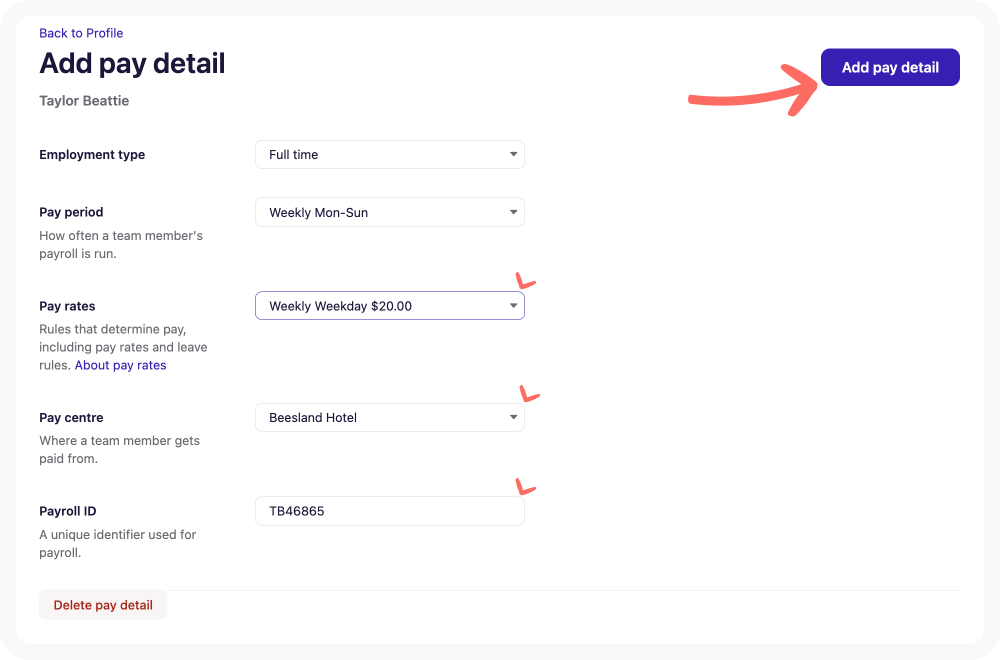
Task: Click the Pay centre field label
Action: click(x=71, y=418)
